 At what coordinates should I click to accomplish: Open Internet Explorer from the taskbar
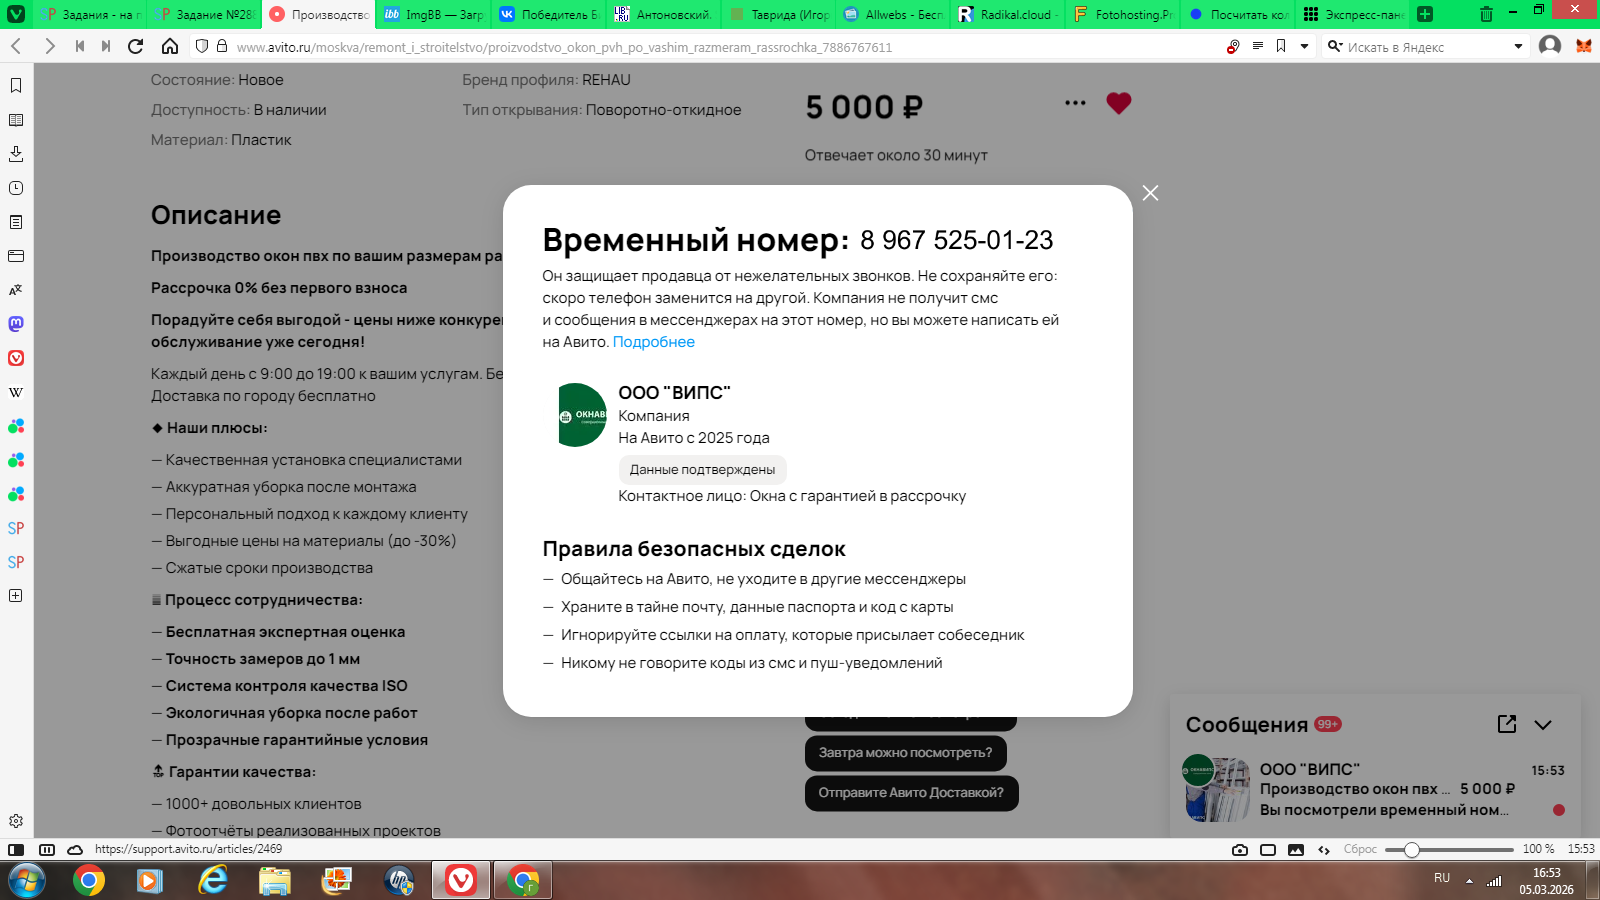[212, 881]
